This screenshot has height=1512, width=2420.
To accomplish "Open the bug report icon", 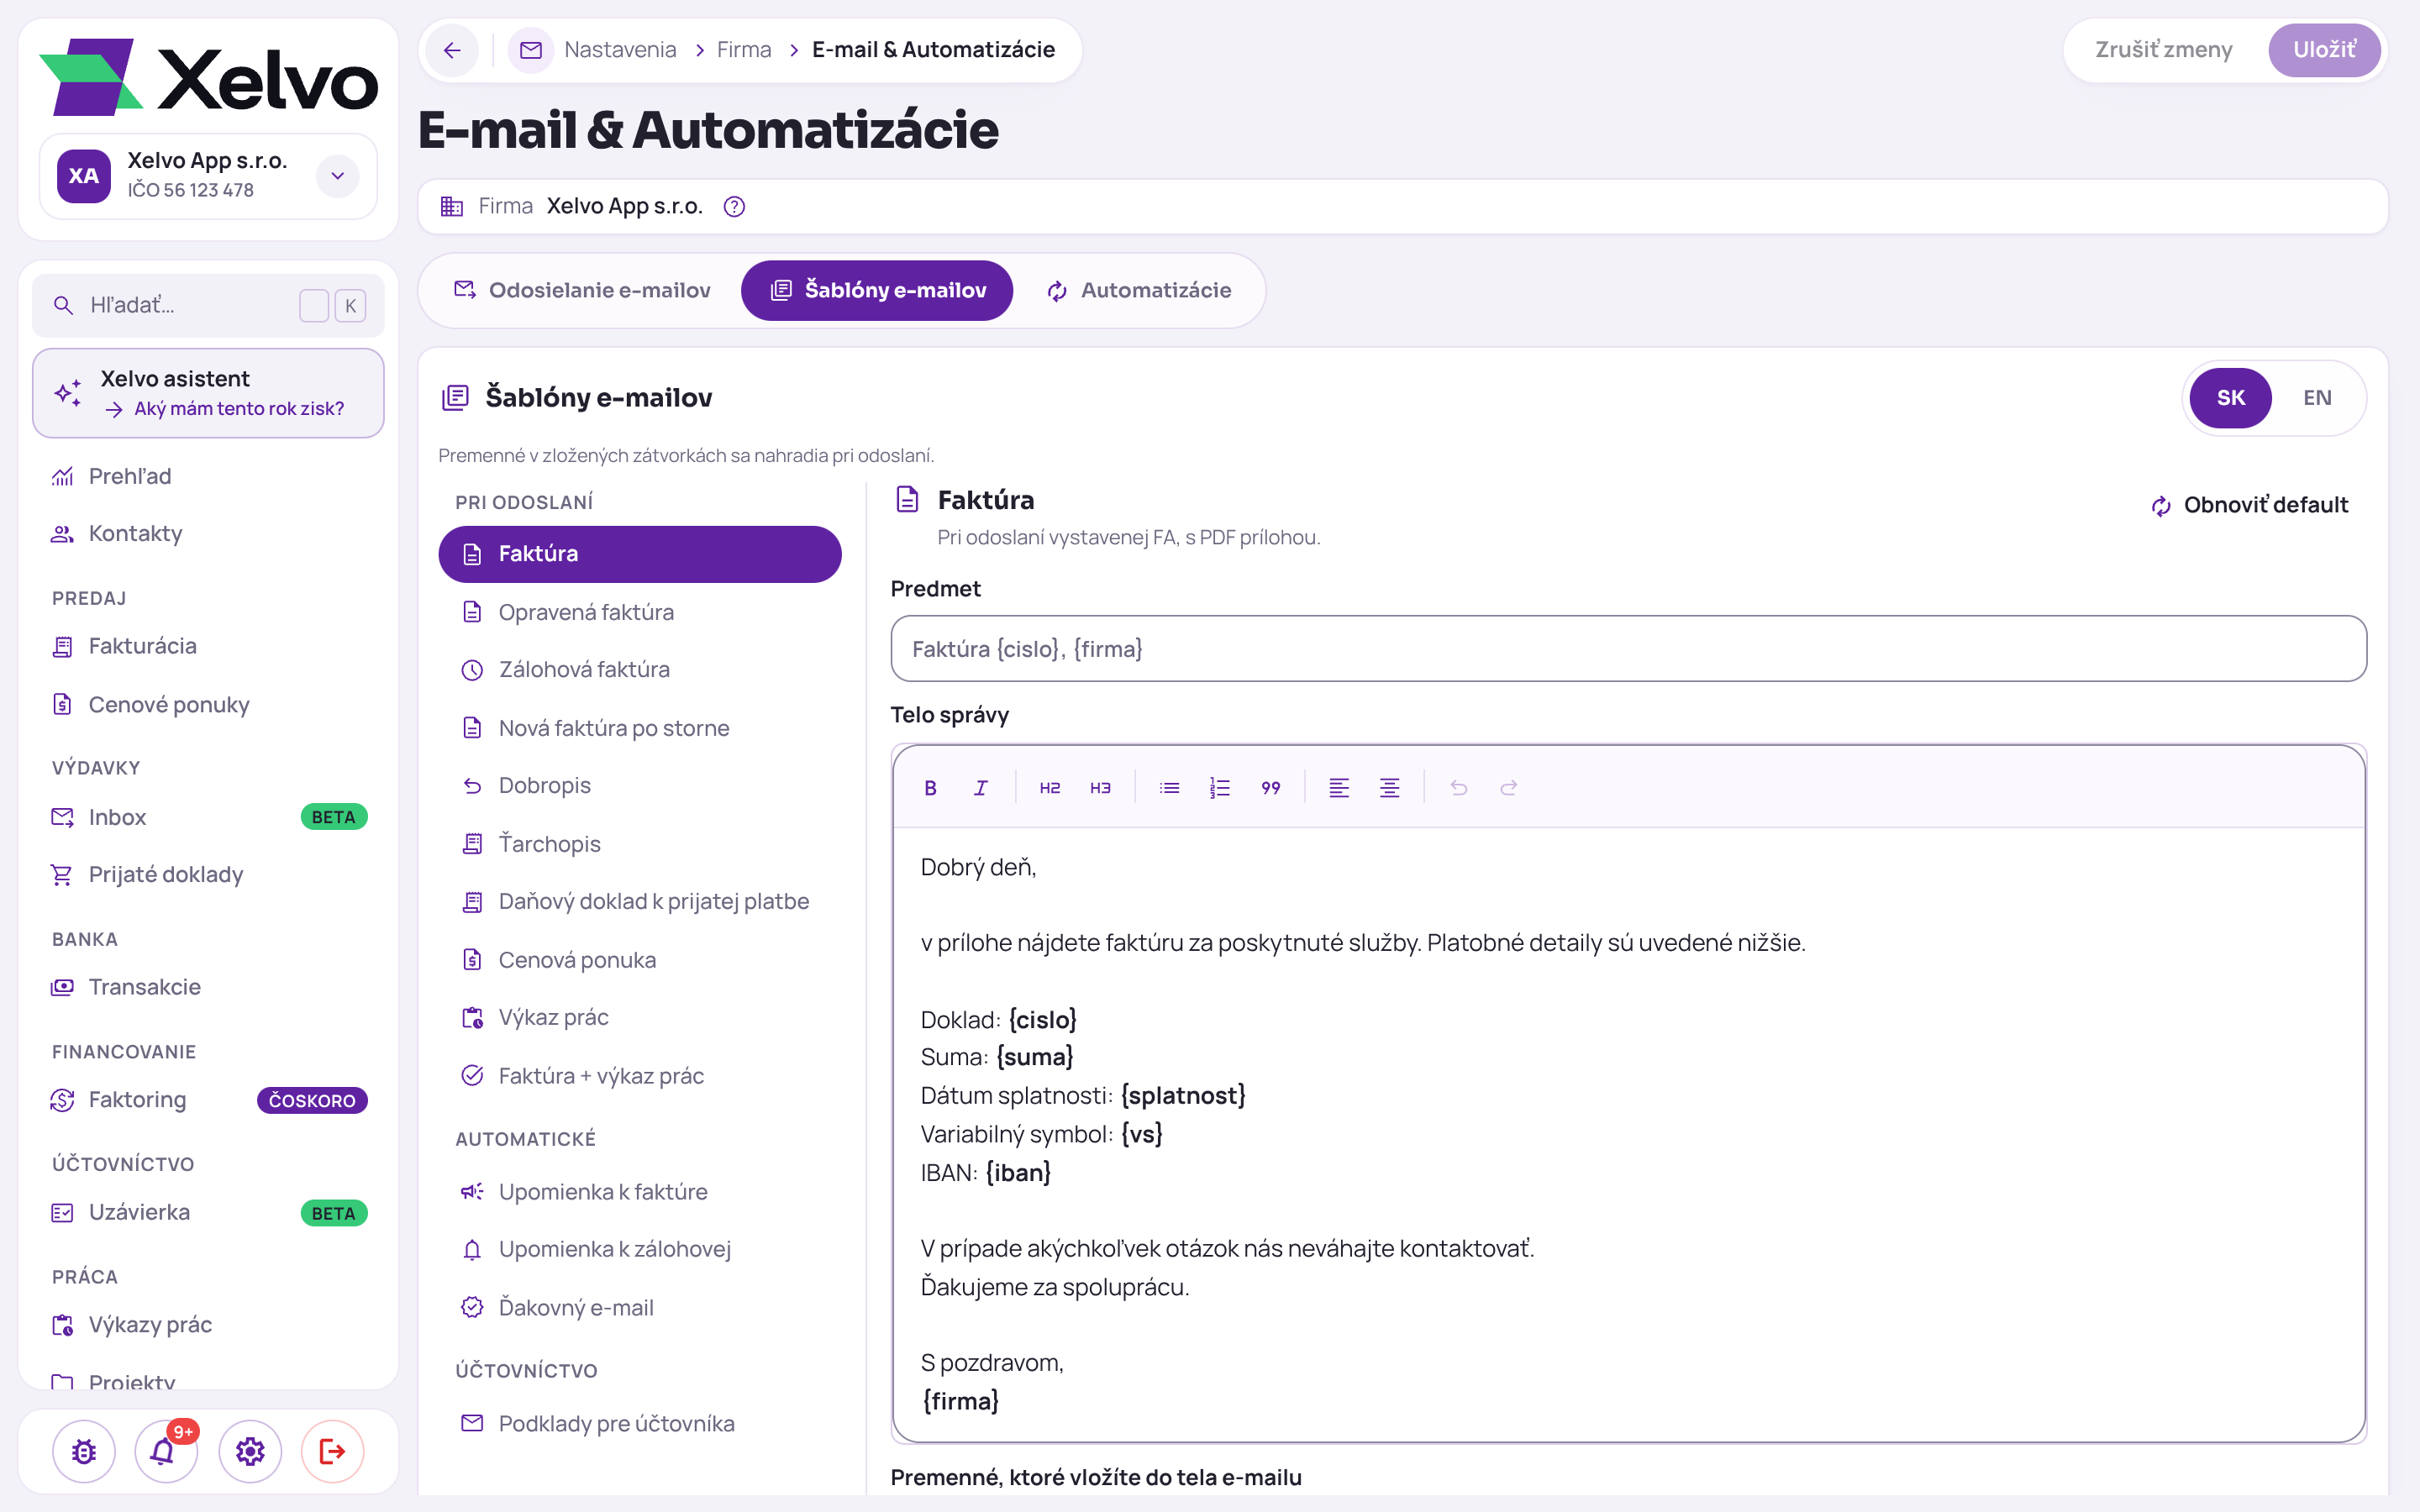I will [84, 1451].
